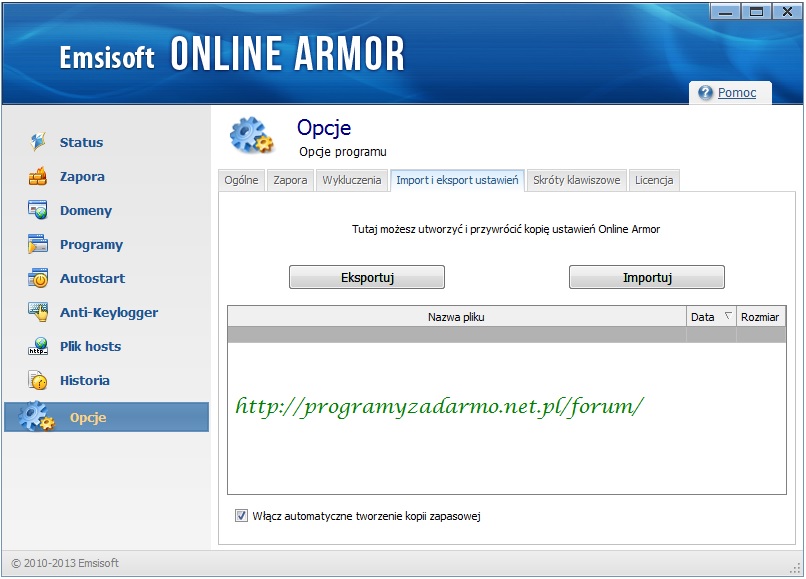Switch to Skróty klawiszowe tab
Screen dimensions: 806x579
point(576,180)
